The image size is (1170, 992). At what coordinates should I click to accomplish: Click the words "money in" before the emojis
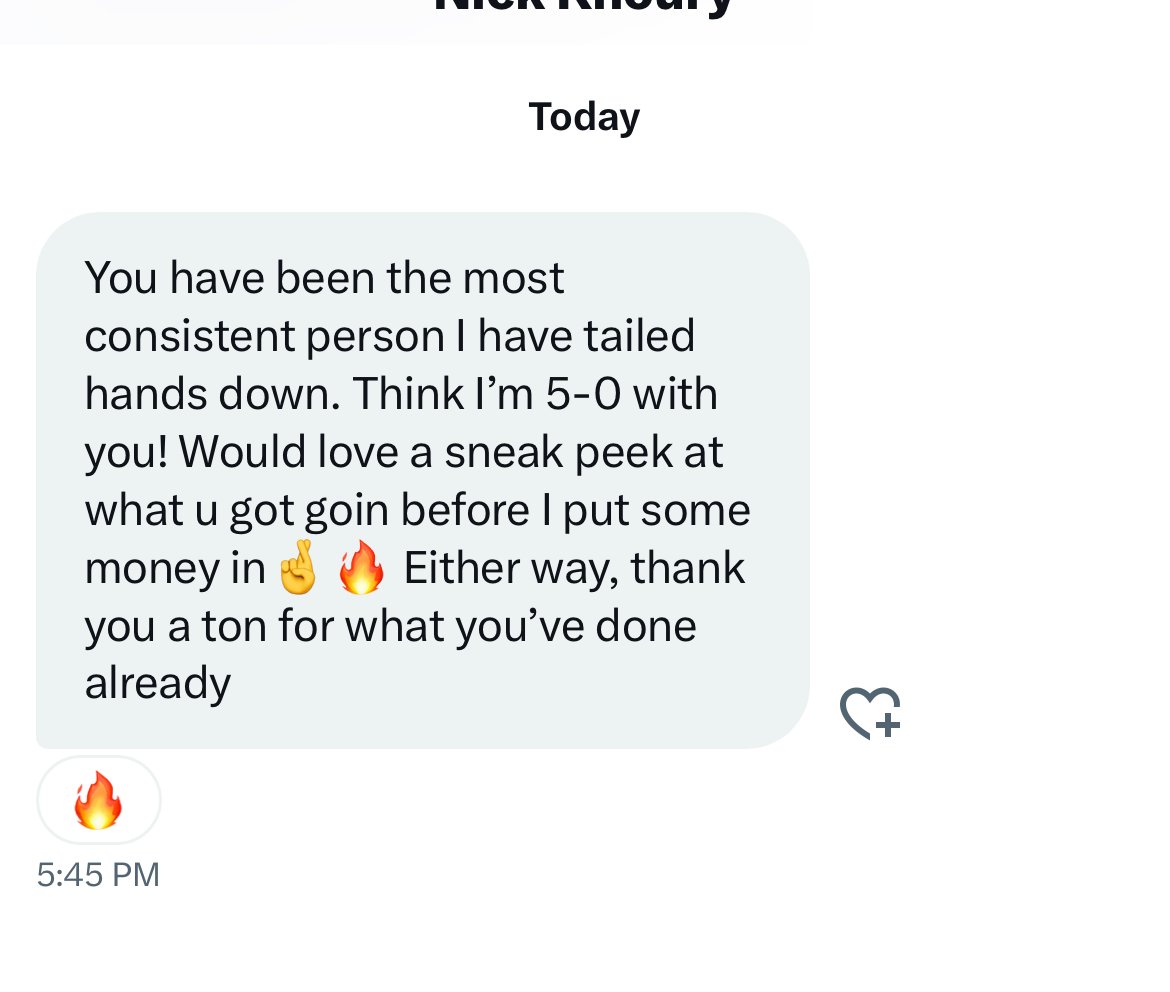click(174, 568)
